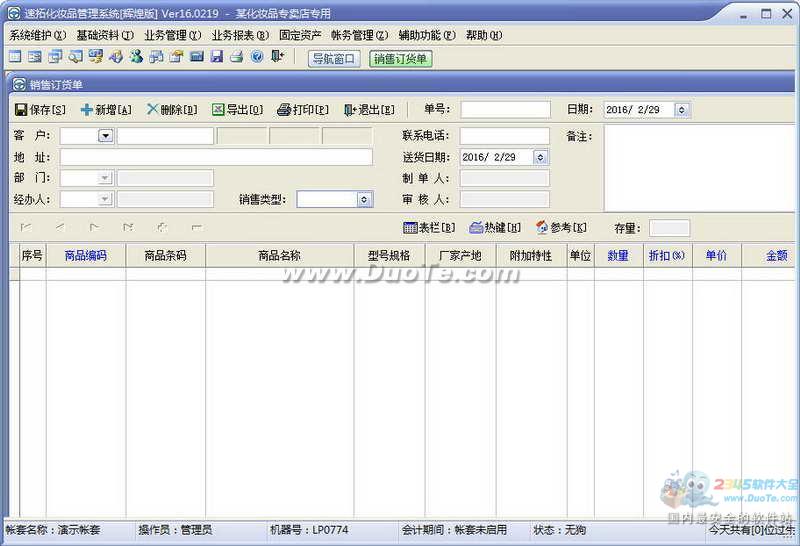This screenshot has height=546, width=800.
Task: Go to previous record navigation arrow
Action: (x=60, y=228)
